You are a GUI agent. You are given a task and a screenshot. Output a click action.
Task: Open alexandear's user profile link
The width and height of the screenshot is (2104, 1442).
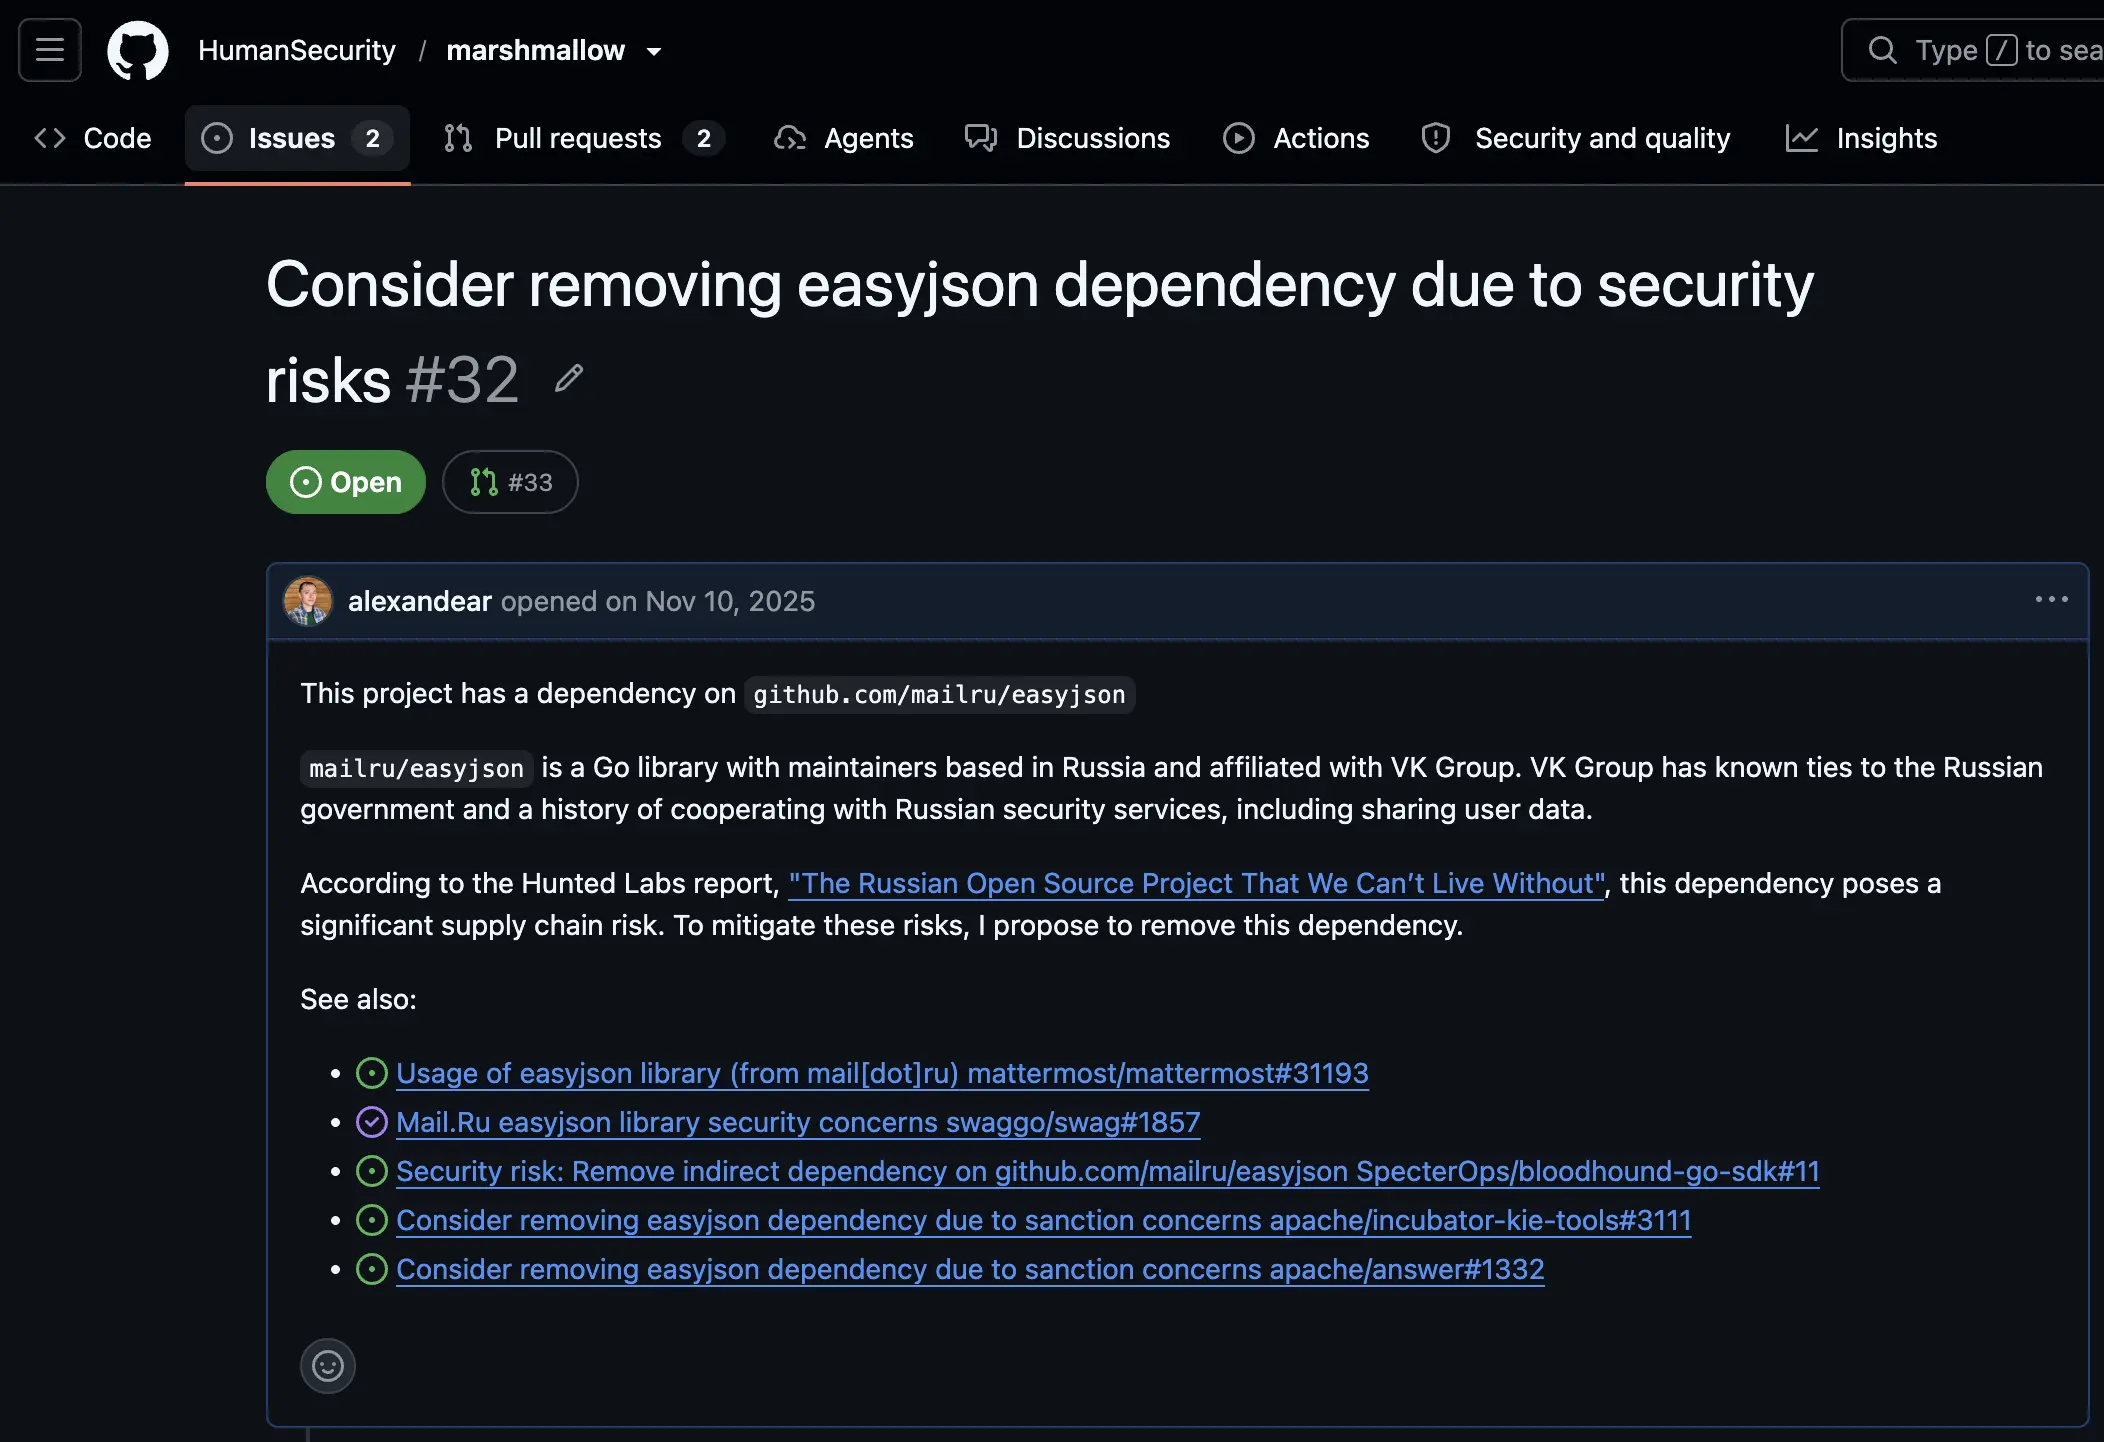coord(420,601)
